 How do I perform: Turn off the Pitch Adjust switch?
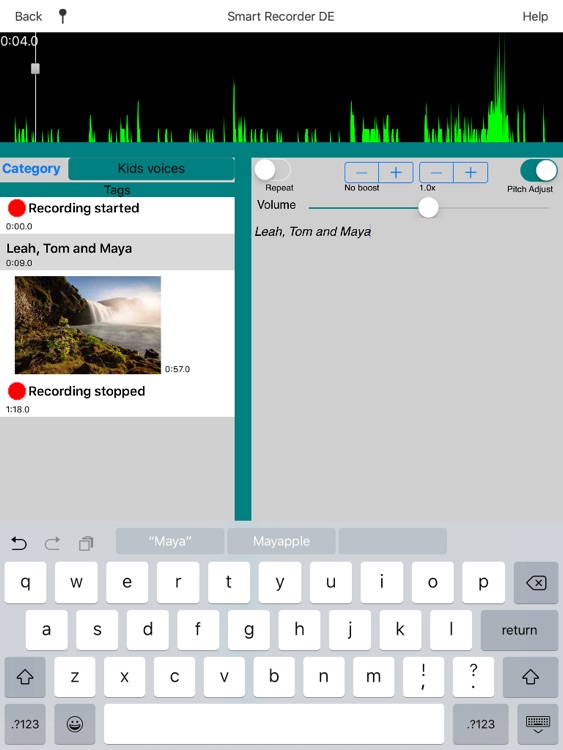pos(539,170)
